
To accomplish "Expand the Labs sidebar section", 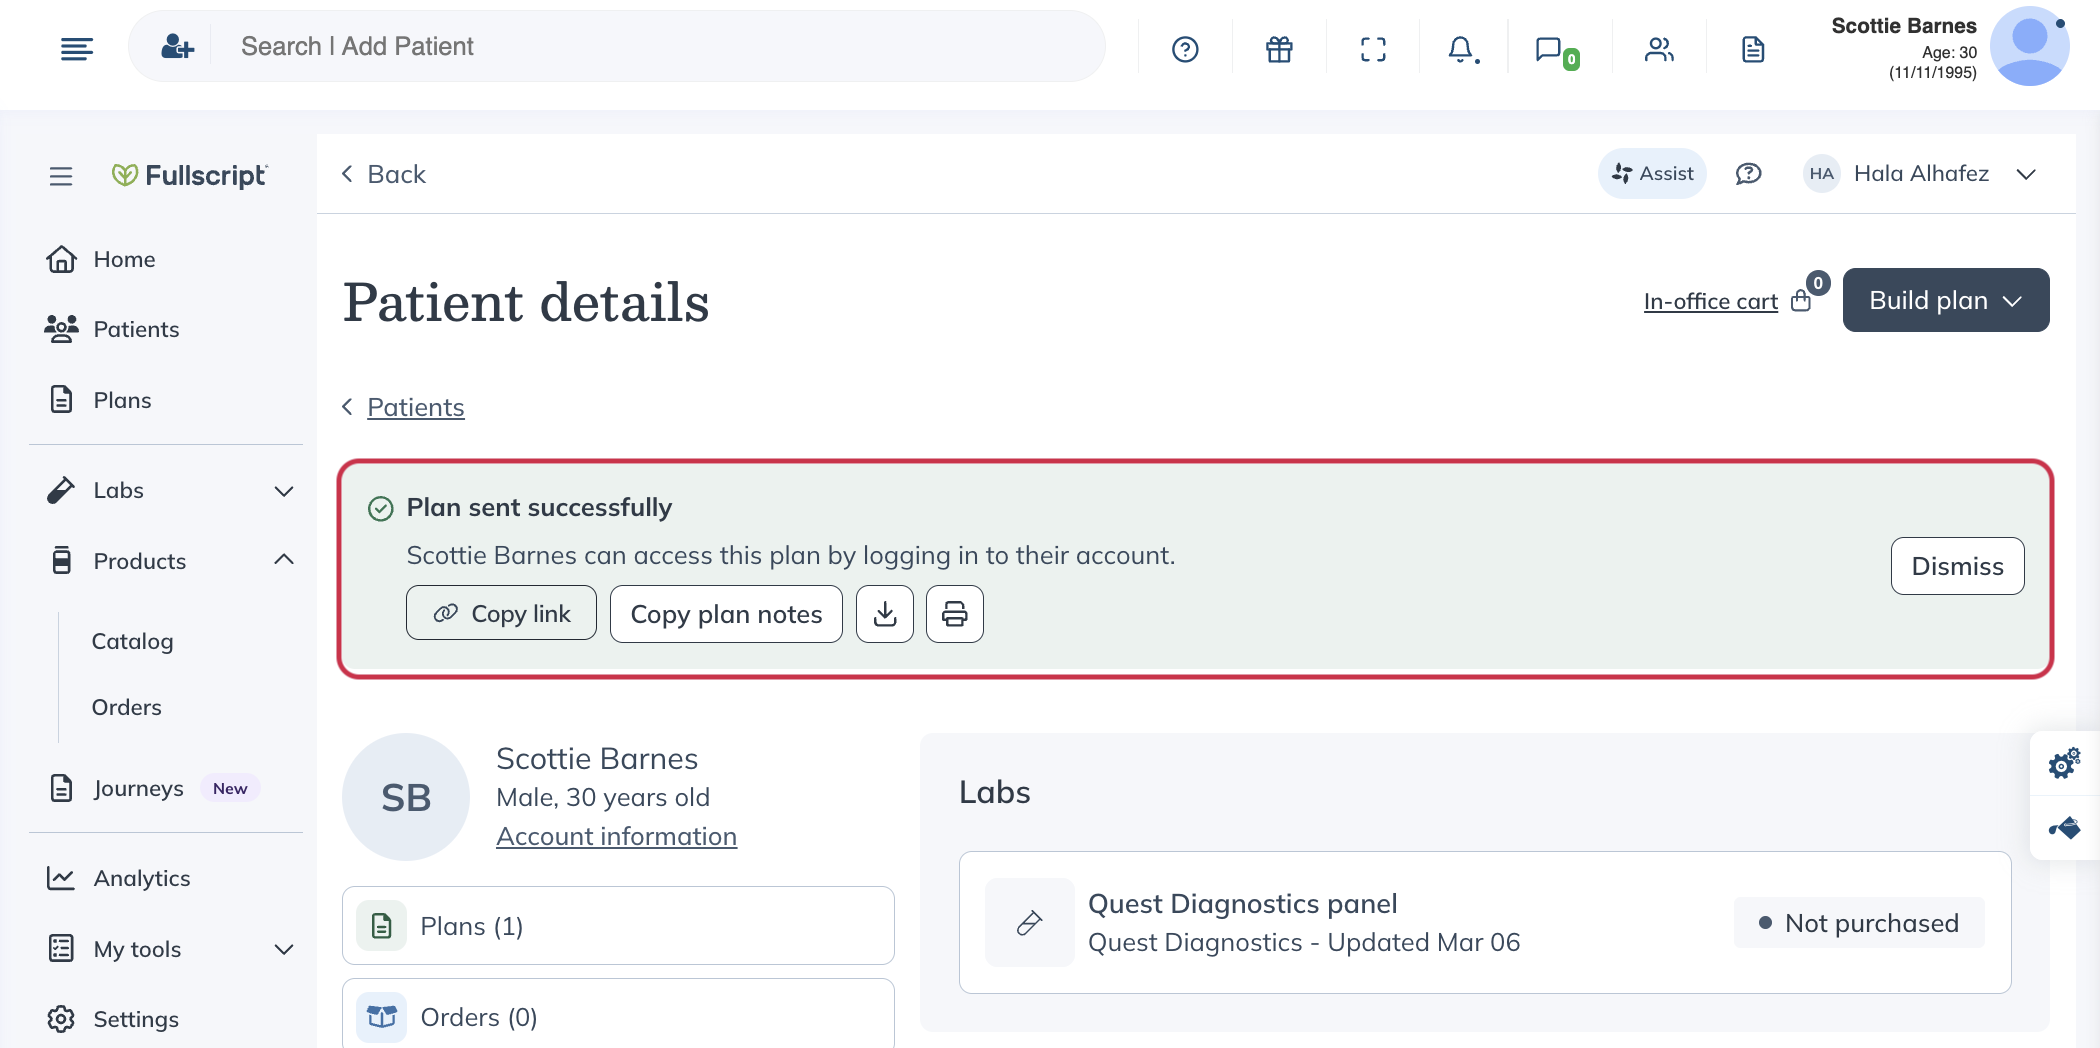I will tap(283, 491).
